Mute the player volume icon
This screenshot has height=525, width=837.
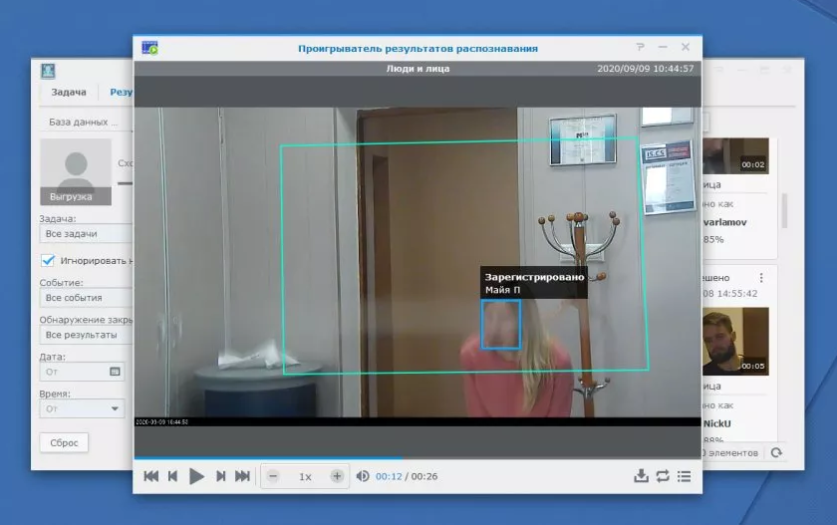(x=362, y=476)
